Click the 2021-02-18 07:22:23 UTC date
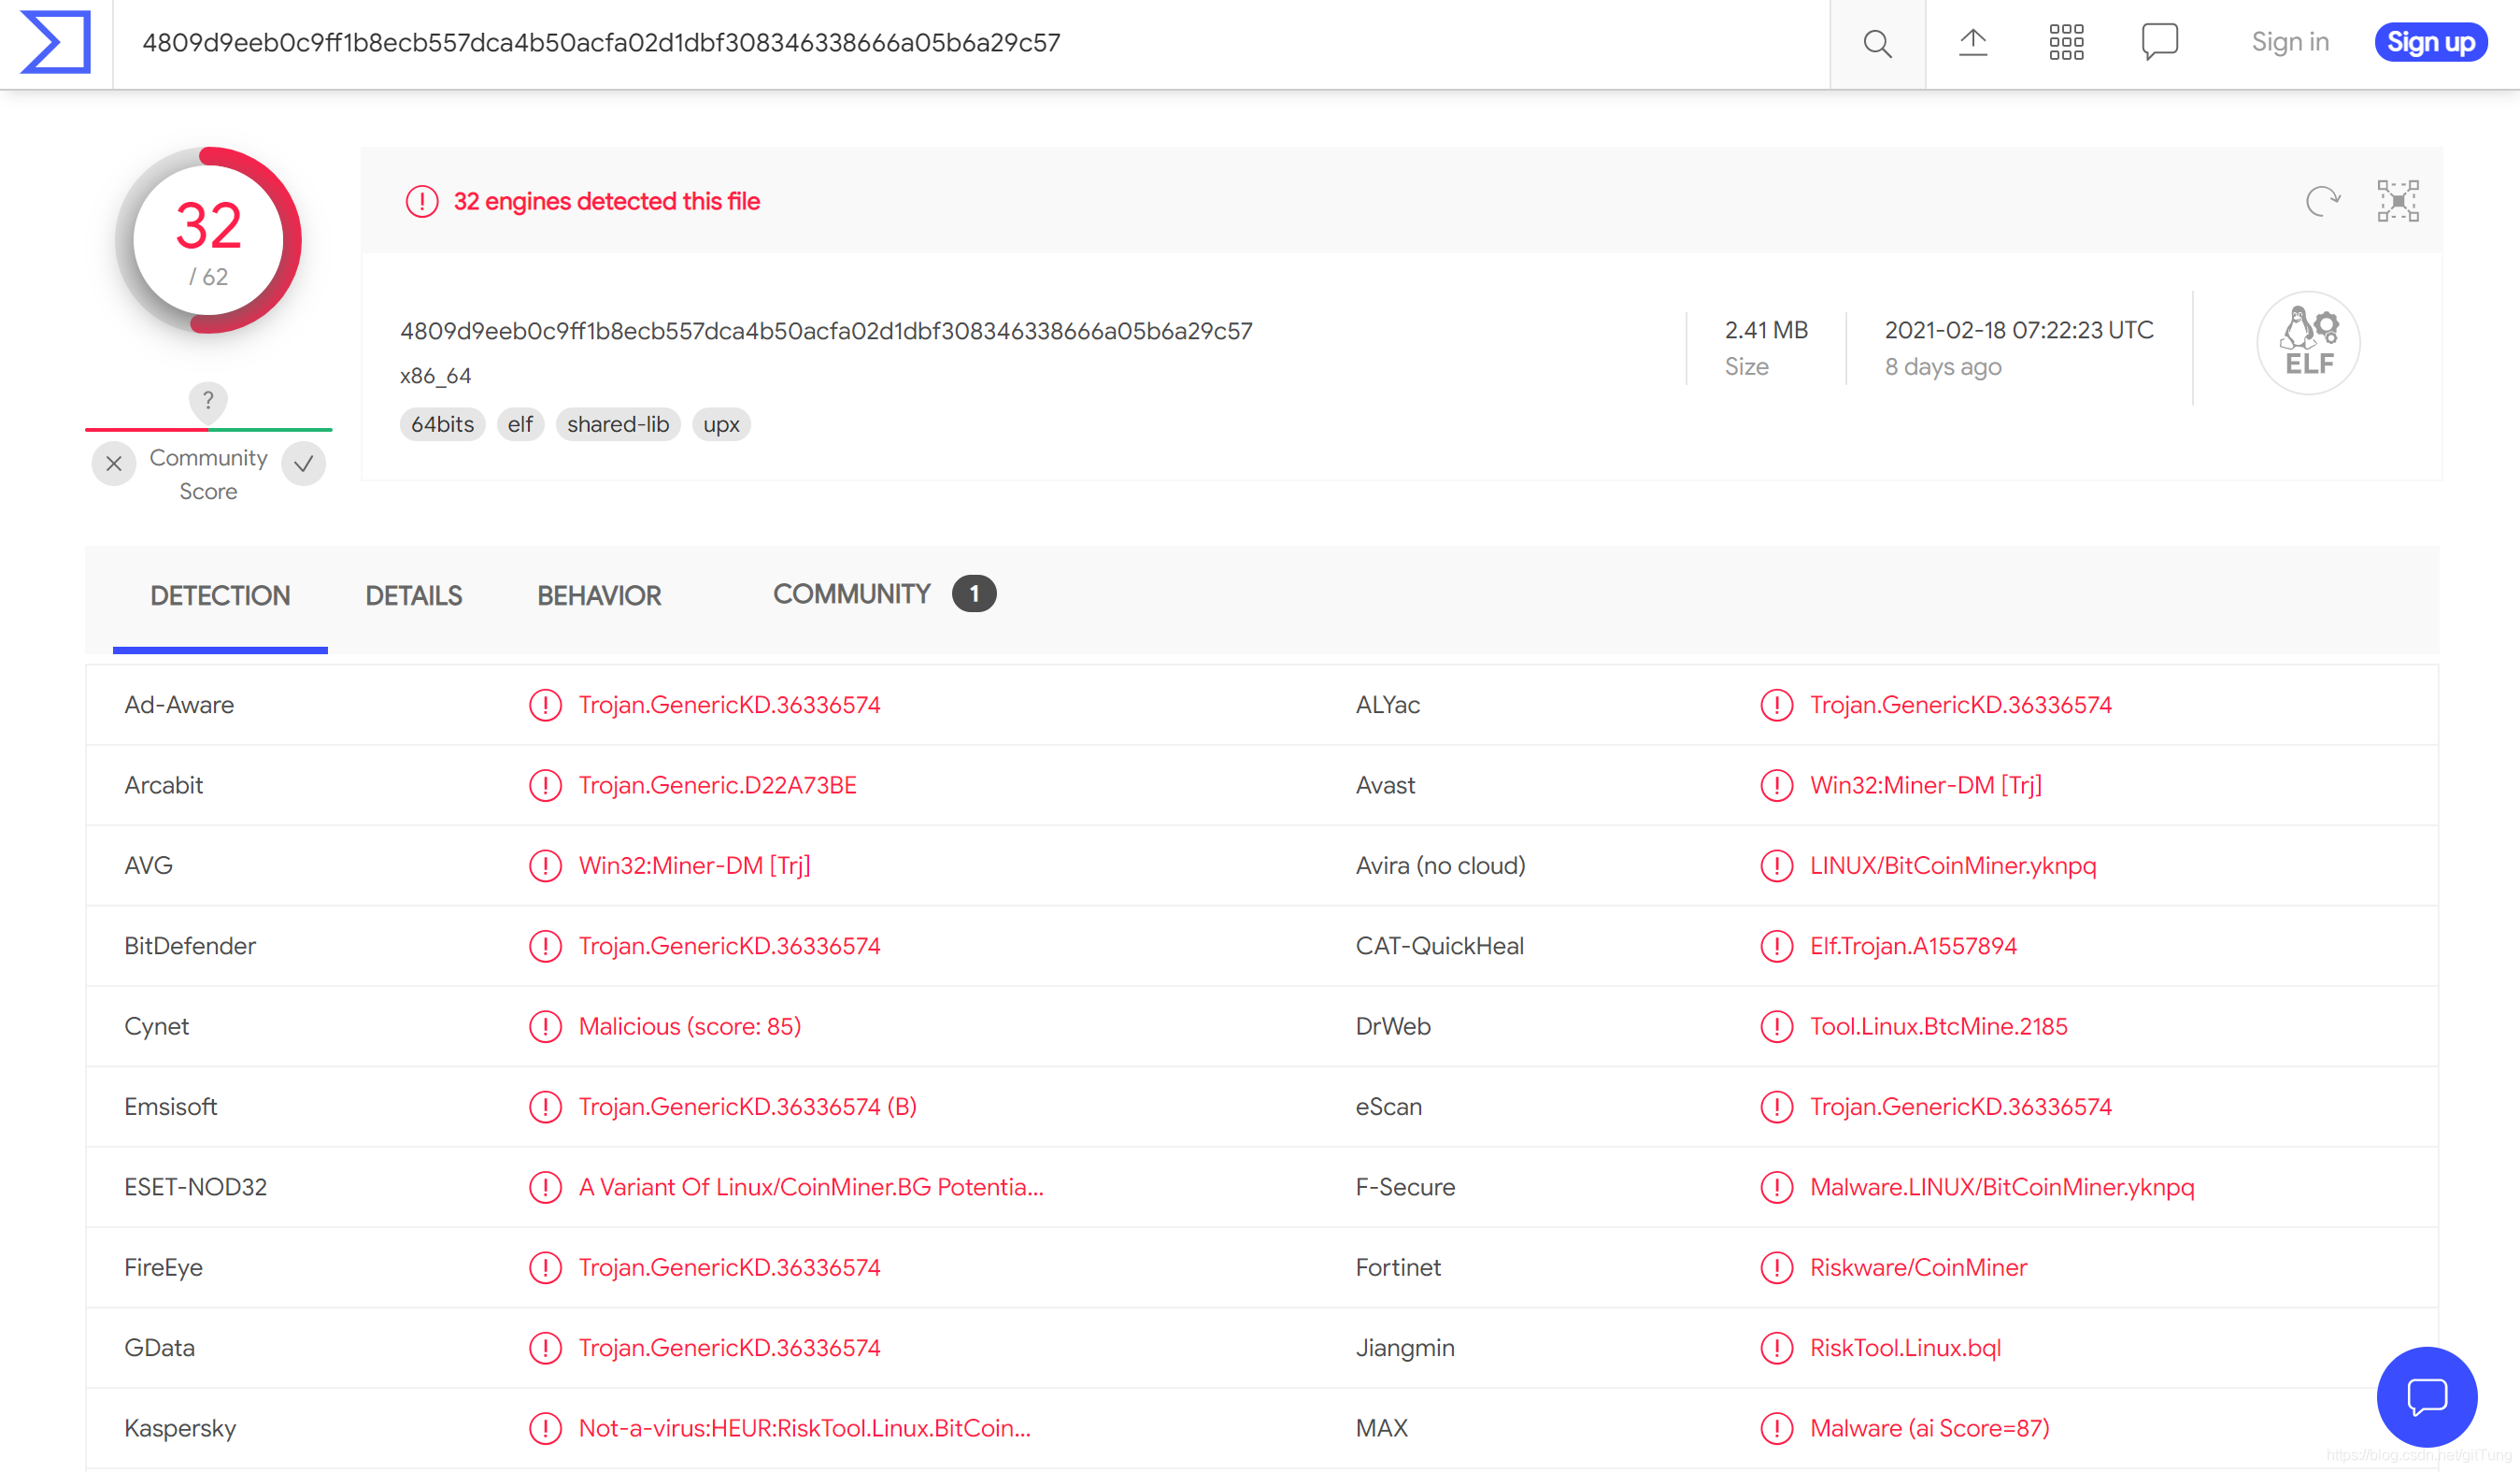Image resolution: width=2520 pixels, height=1472 pixels. [x=2018, y=330]
